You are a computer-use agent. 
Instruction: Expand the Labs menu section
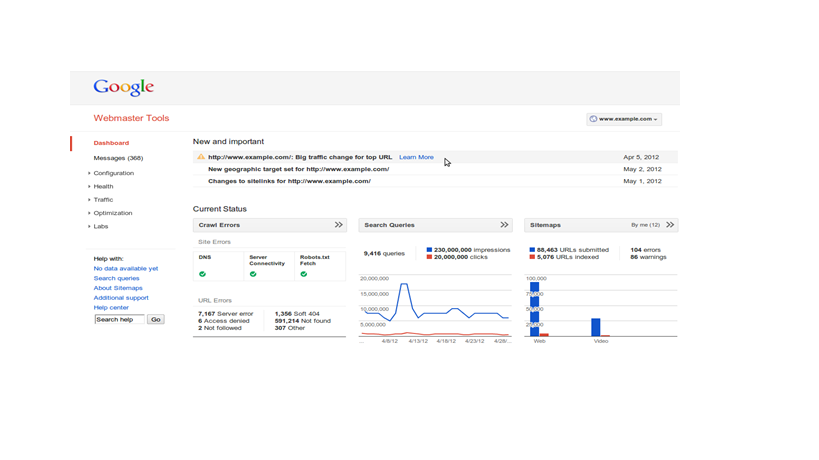click(x=100, y=227)
